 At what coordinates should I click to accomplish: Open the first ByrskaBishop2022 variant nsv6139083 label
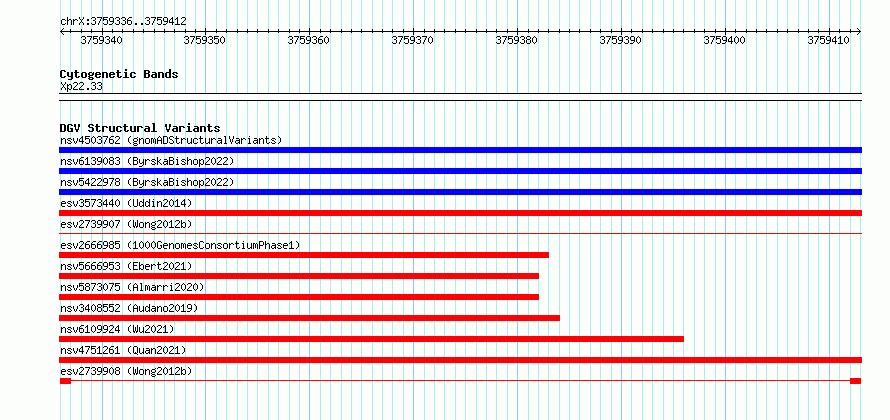click(147, 161)
